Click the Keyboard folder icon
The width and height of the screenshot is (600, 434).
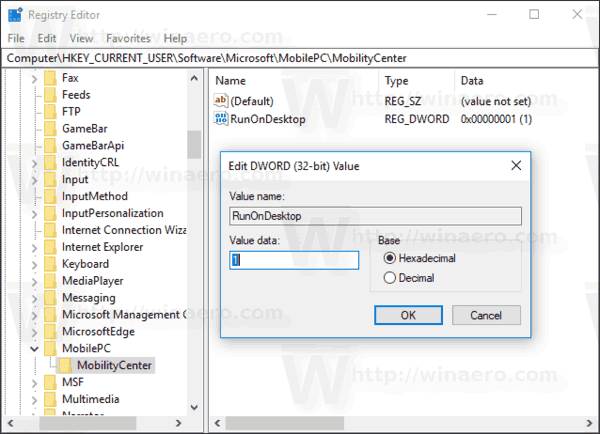tap(50, 264)
